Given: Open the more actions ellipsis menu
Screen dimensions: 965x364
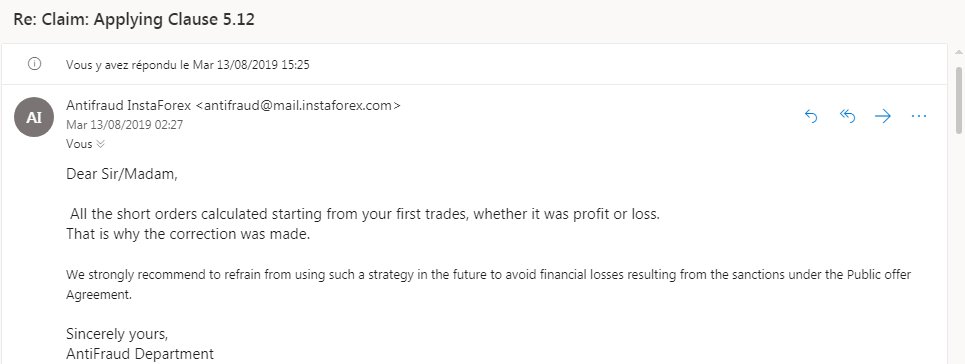Looking at the screenshot, I should (919, 116).
